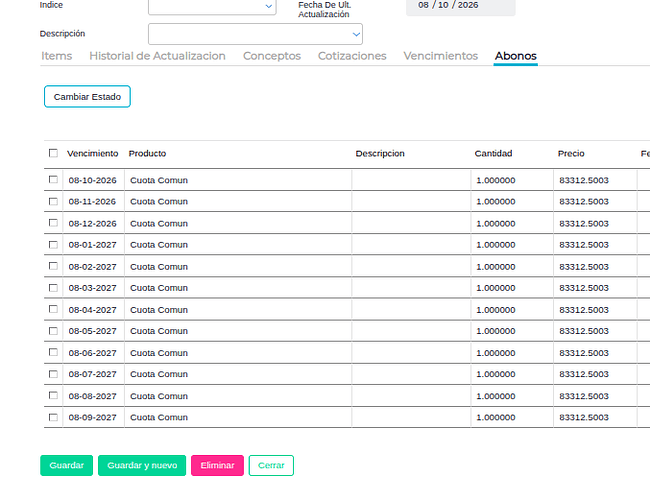Click the Guardar button
This screenshot has height=500, width=650.
click(x=66, y=465)
